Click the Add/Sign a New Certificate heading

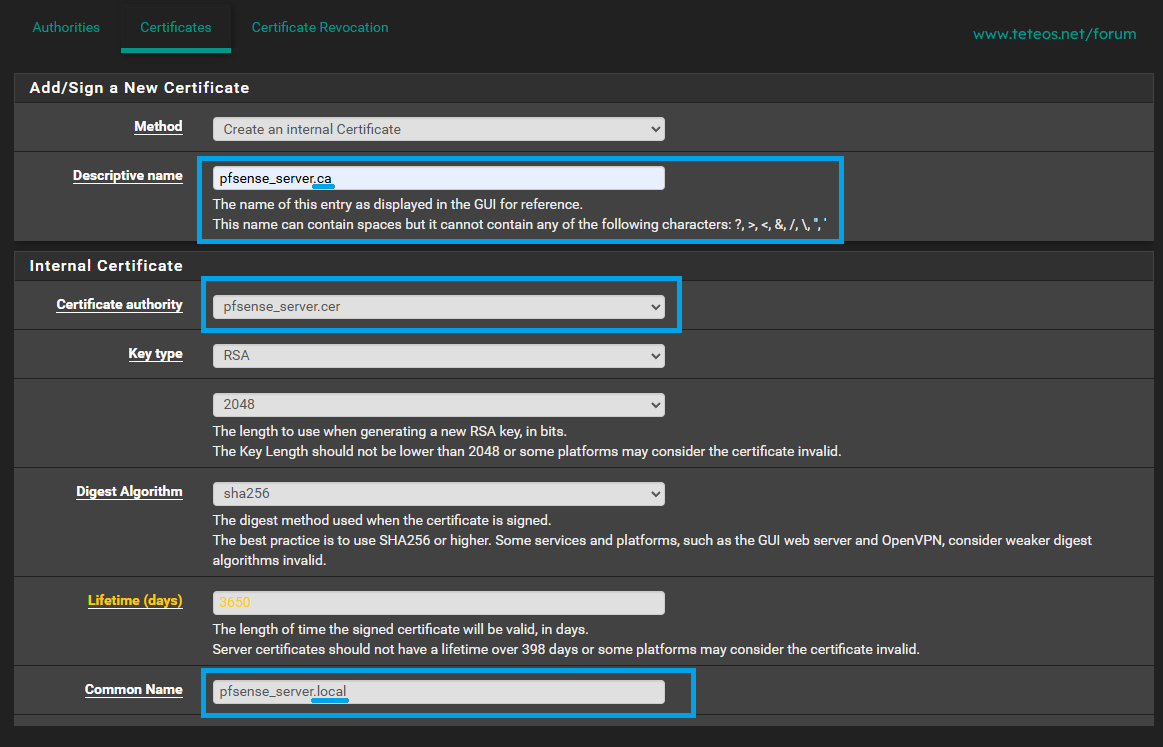pyautogui.click(x=139, y=88)
